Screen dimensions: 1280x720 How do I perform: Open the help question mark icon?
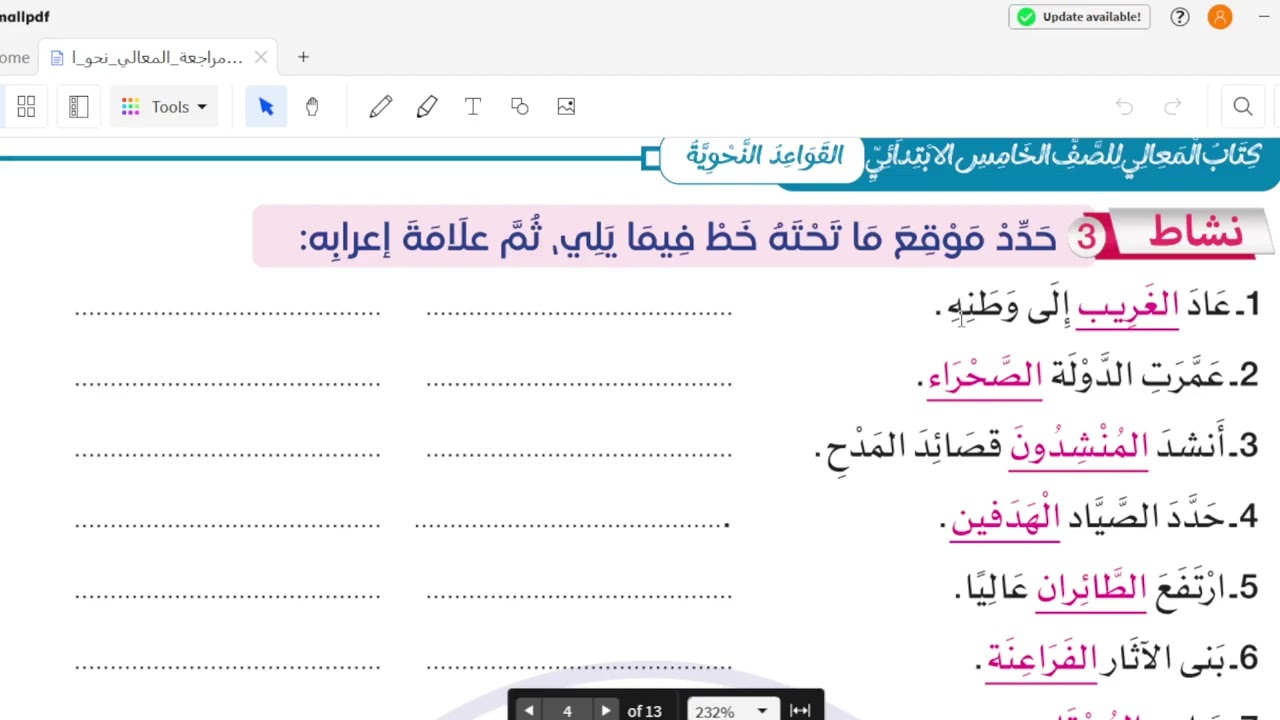click(x=1180, y=16)
